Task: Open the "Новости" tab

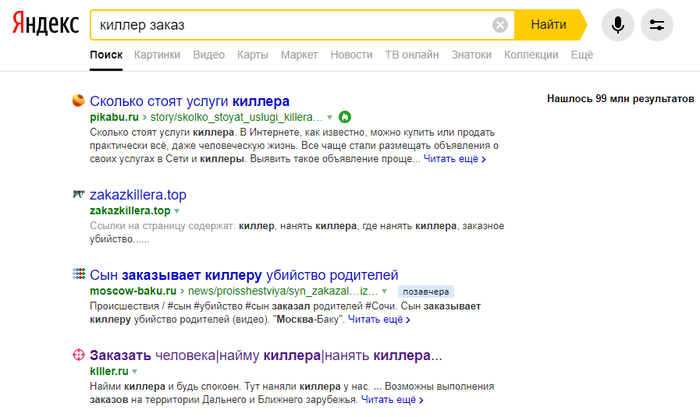Action: 351,54
